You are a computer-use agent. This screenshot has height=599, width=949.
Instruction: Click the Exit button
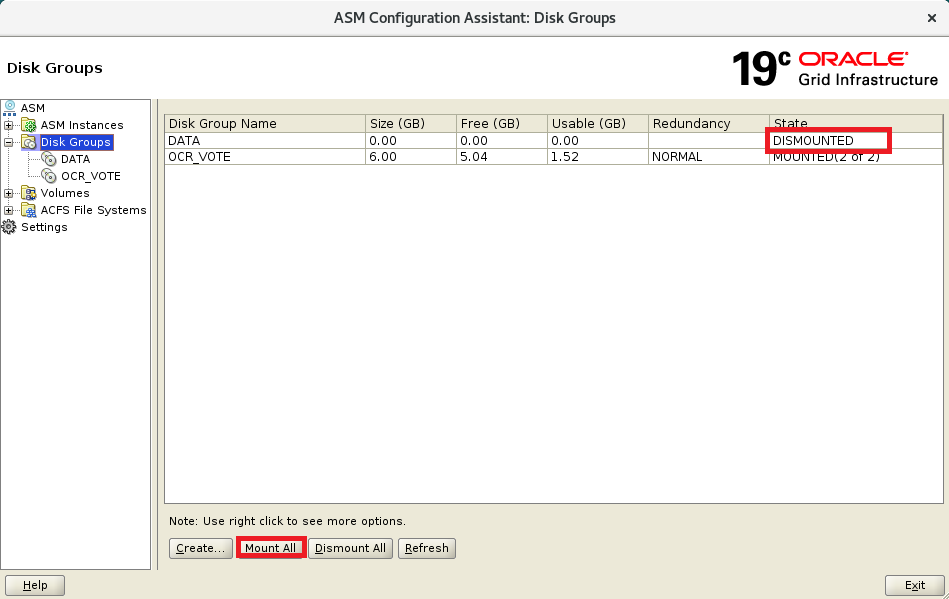coord(915,585)
